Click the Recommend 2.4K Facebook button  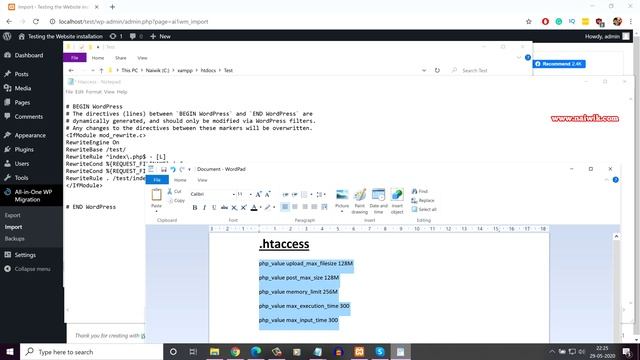coord(559,64)
